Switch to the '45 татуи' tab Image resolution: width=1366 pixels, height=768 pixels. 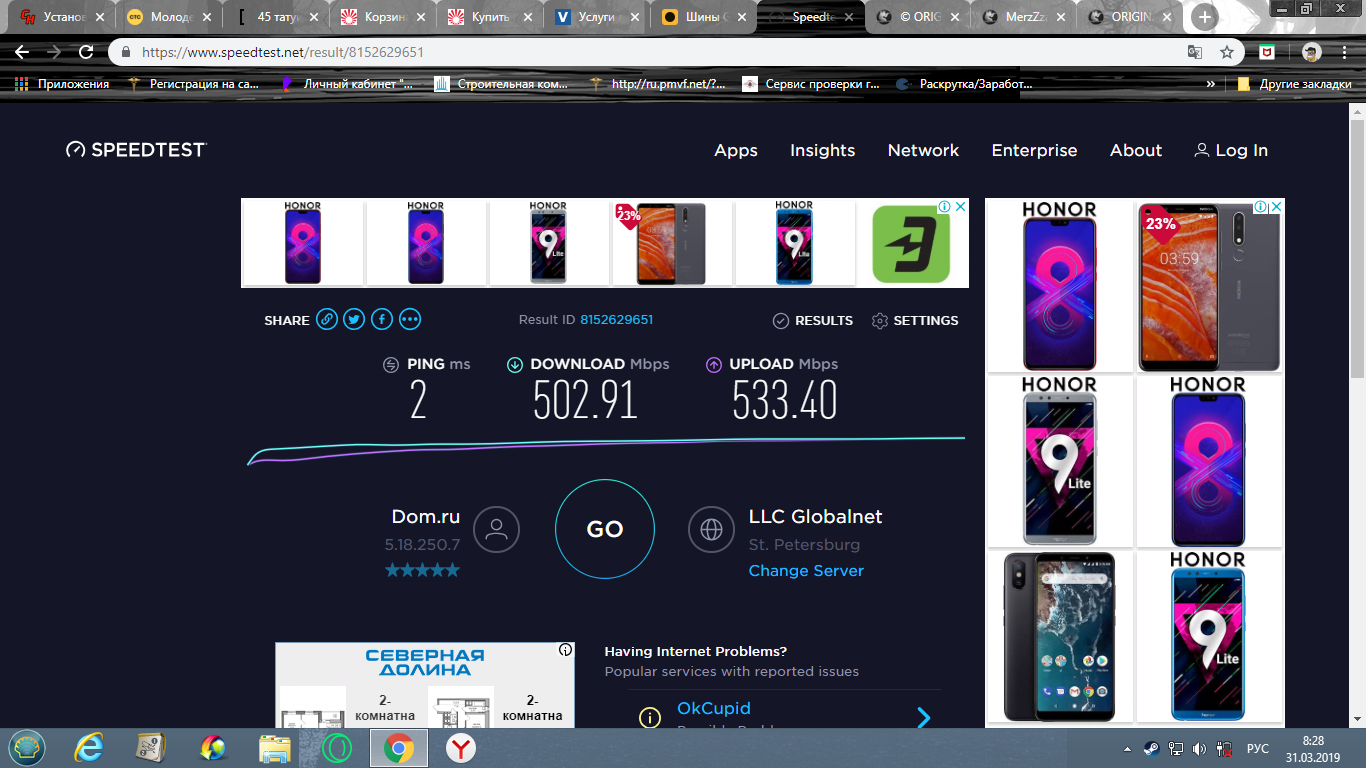tap(277, 17)
